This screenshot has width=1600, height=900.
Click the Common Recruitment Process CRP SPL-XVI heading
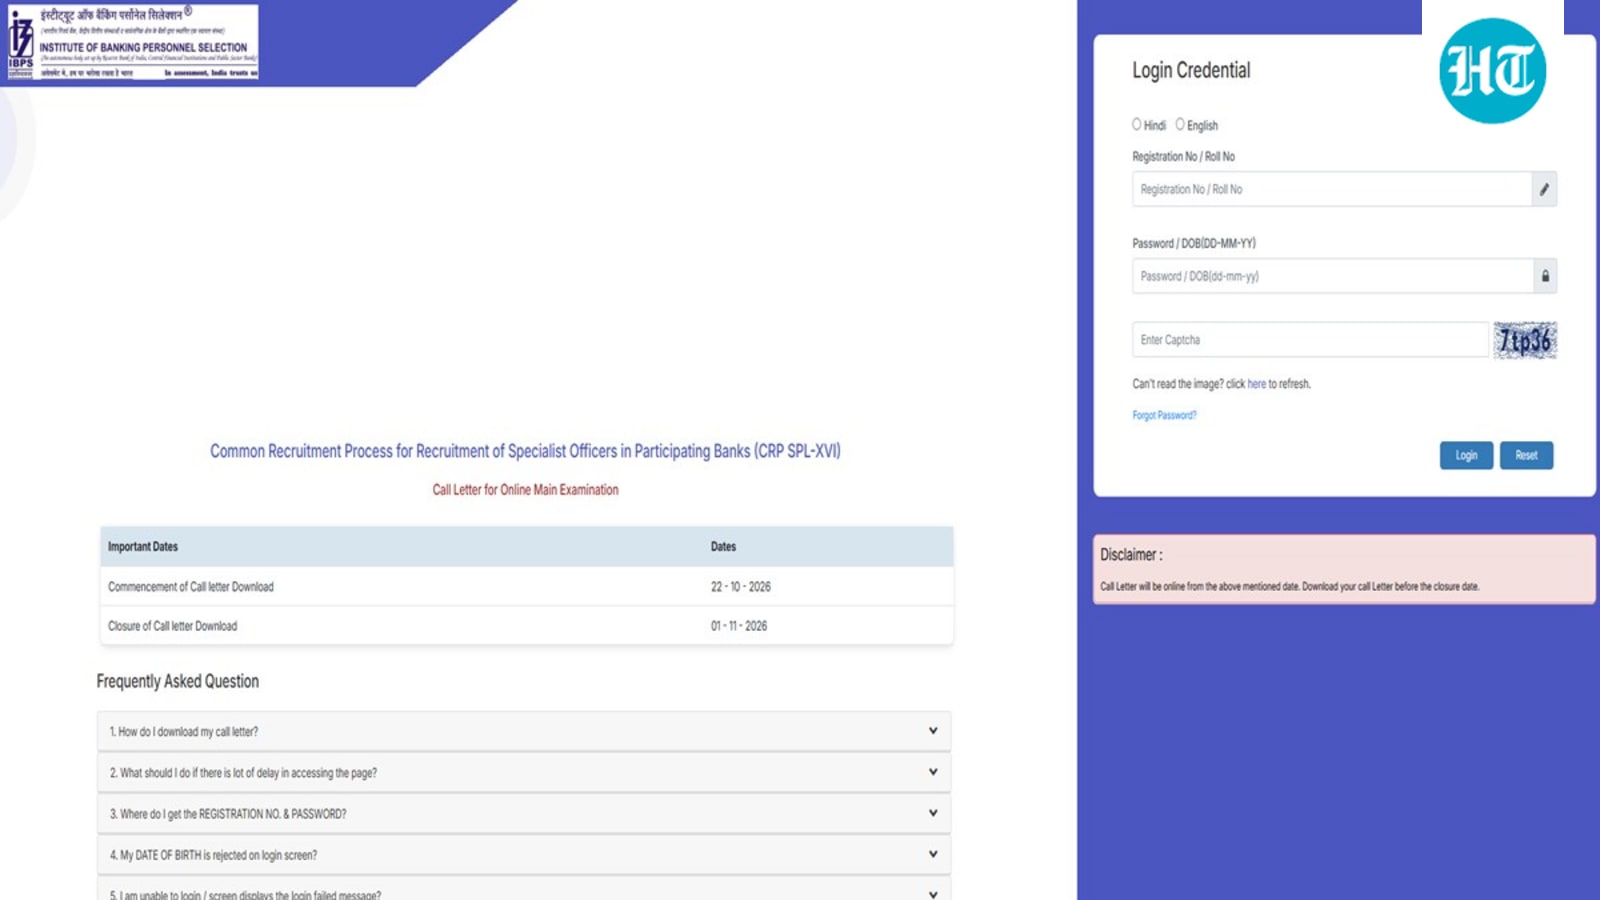525,451
